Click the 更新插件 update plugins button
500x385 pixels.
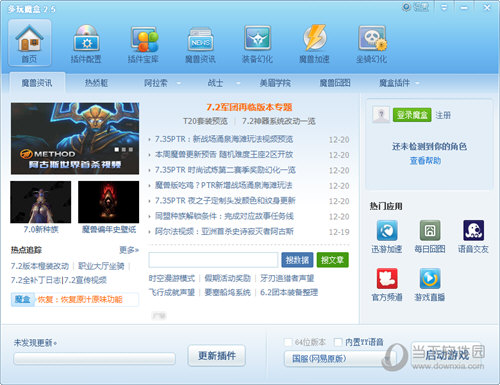pyautogui.click(x=217, y=356)
